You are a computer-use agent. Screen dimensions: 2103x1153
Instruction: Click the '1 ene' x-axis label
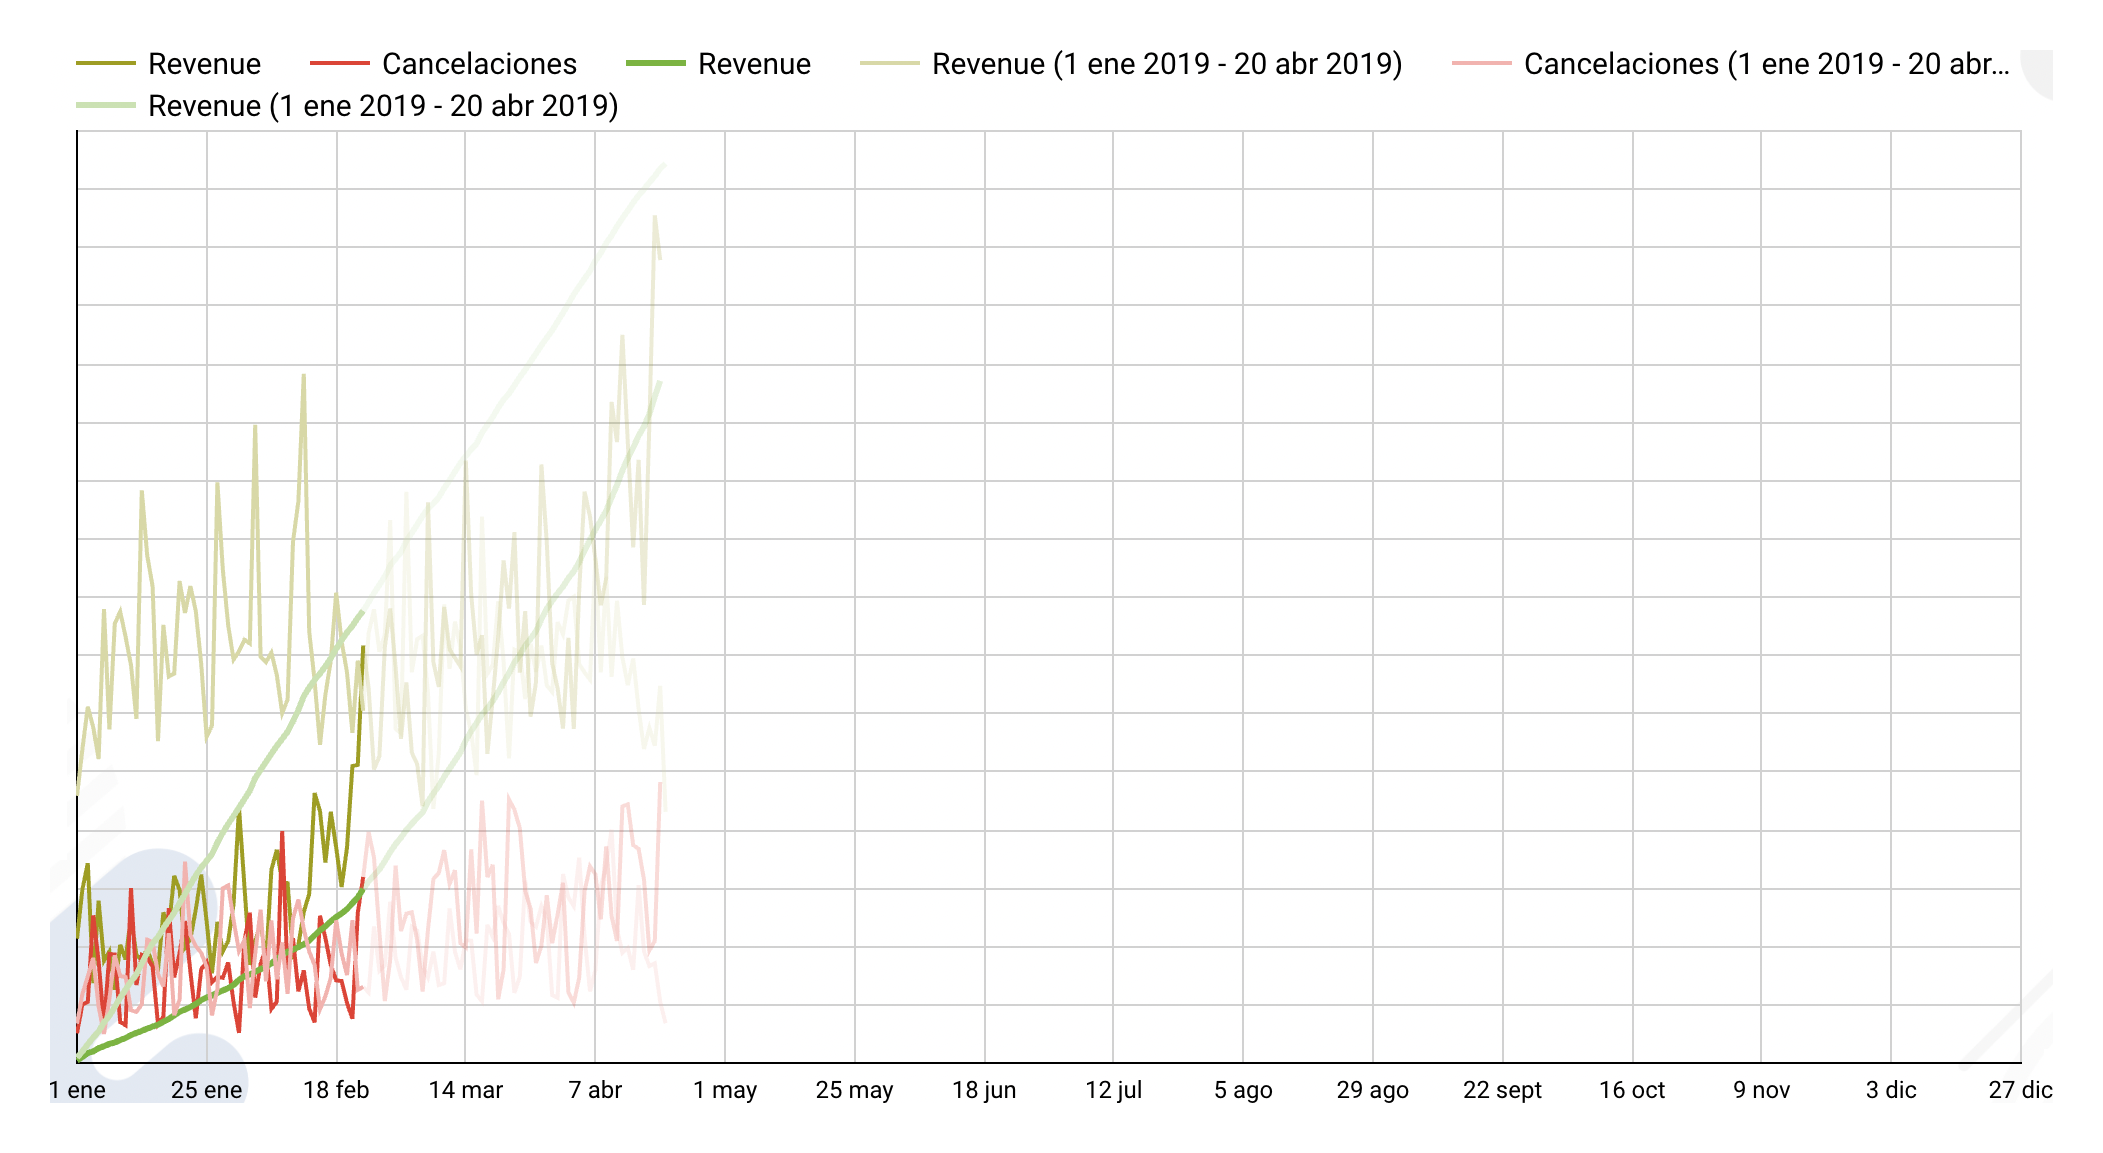click(78, 1090)
